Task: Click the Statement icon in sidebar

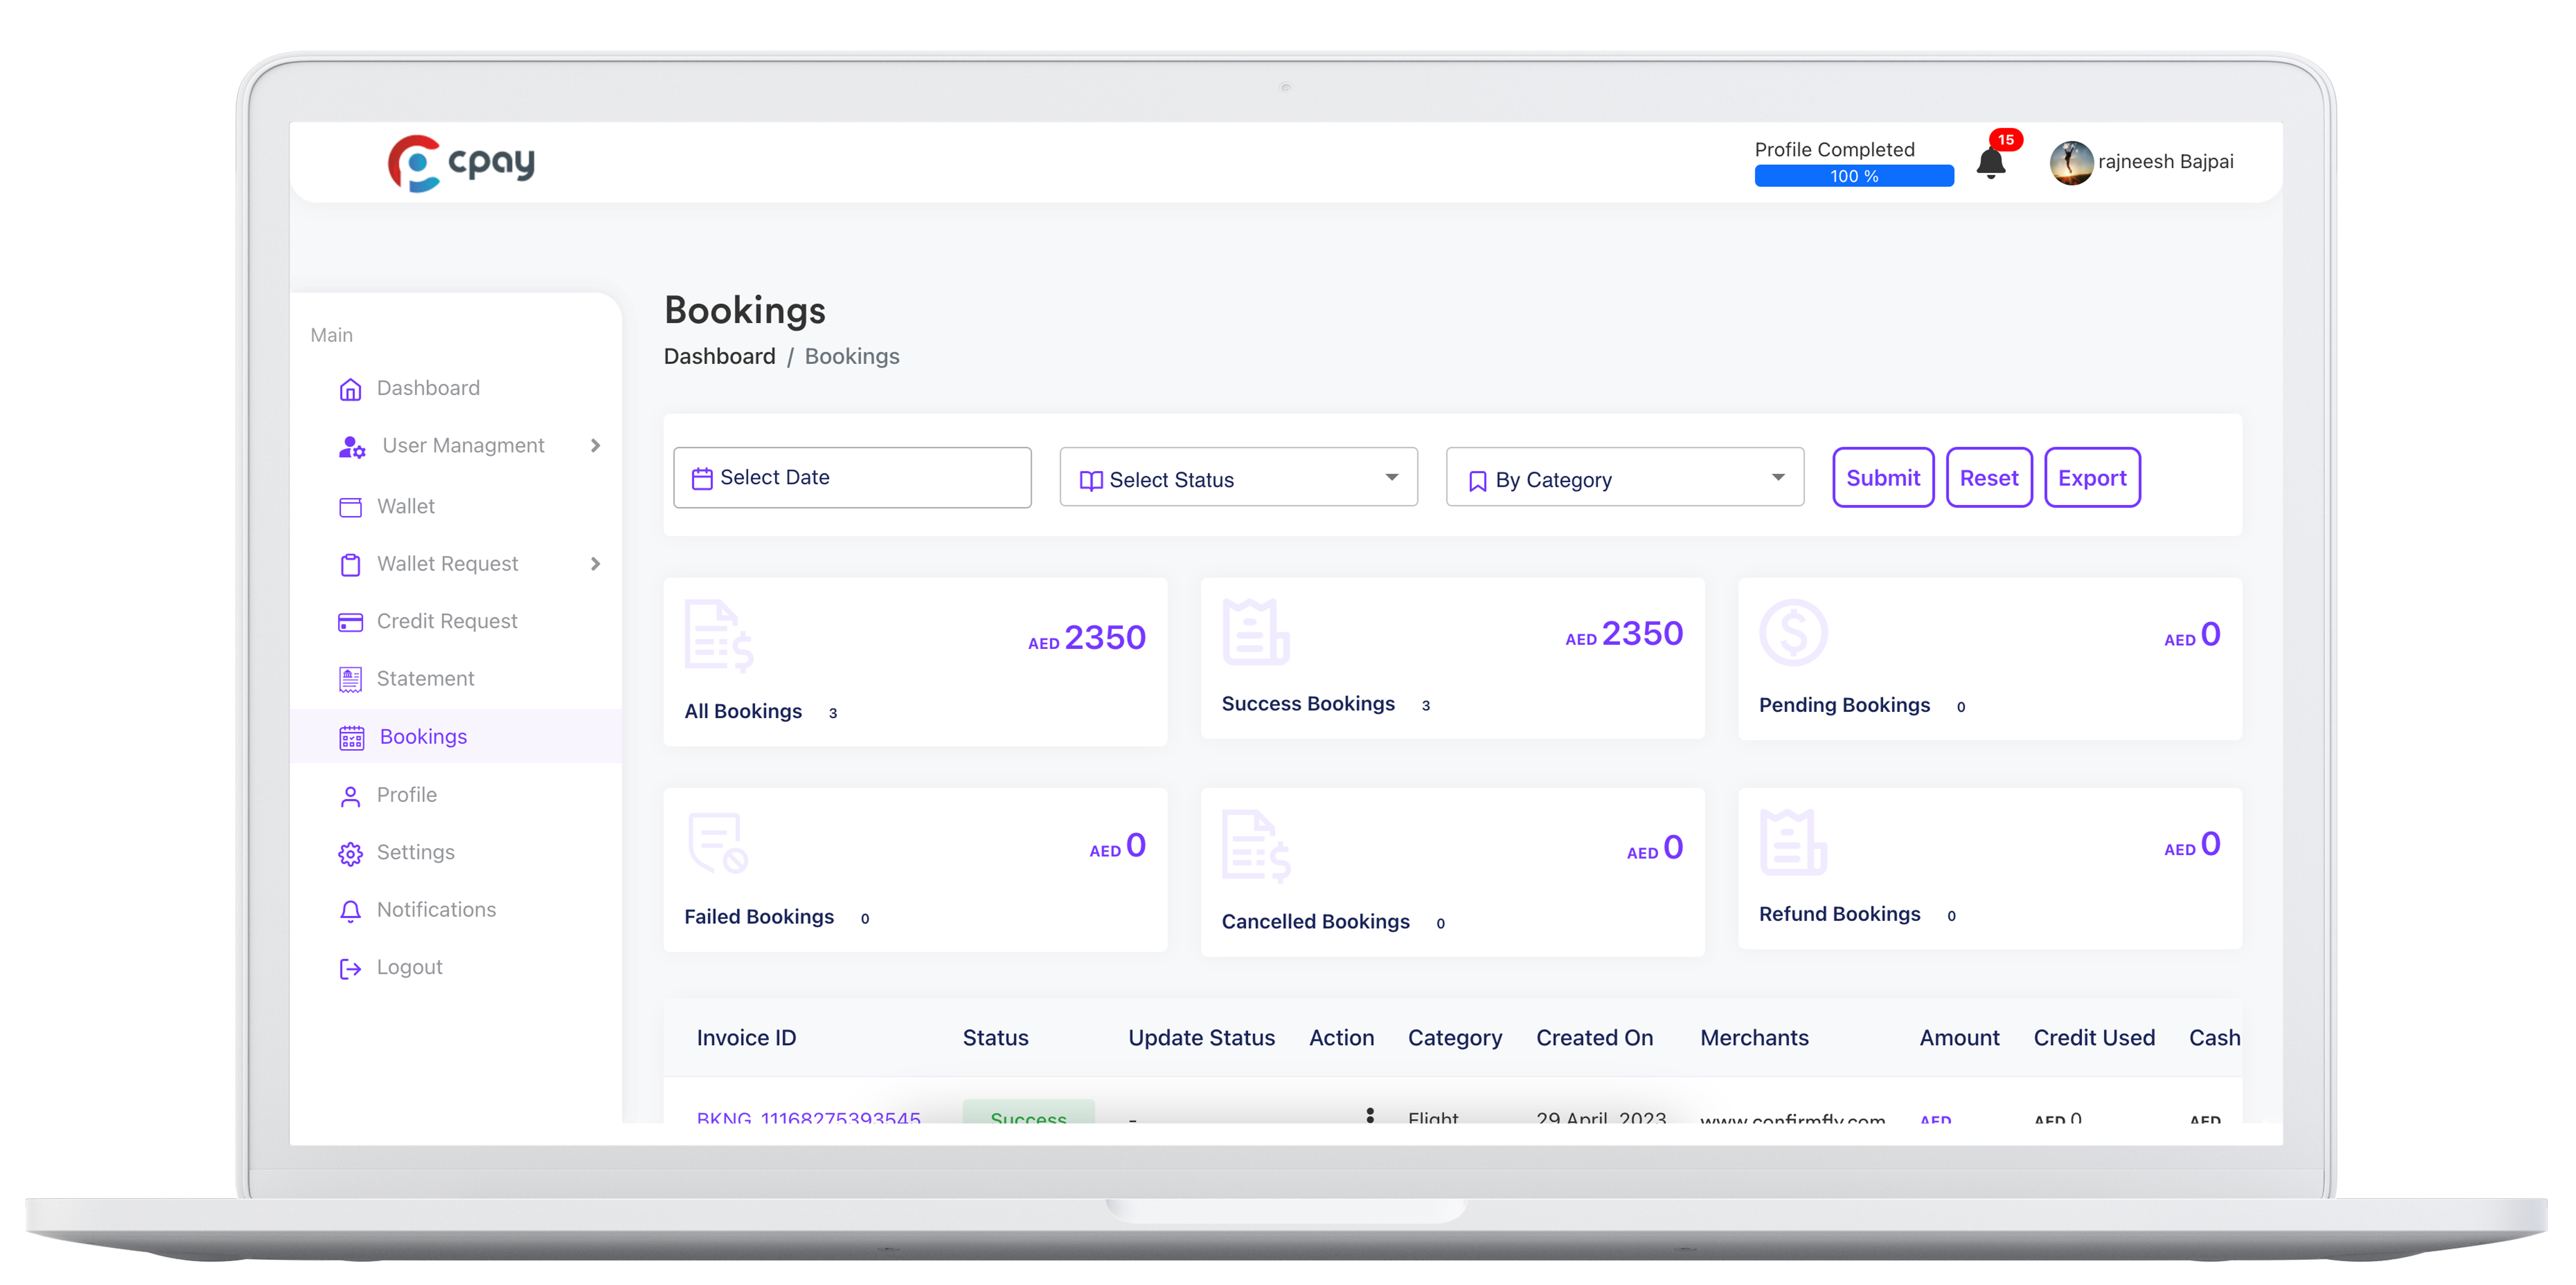Action: (x=350, y=679)
